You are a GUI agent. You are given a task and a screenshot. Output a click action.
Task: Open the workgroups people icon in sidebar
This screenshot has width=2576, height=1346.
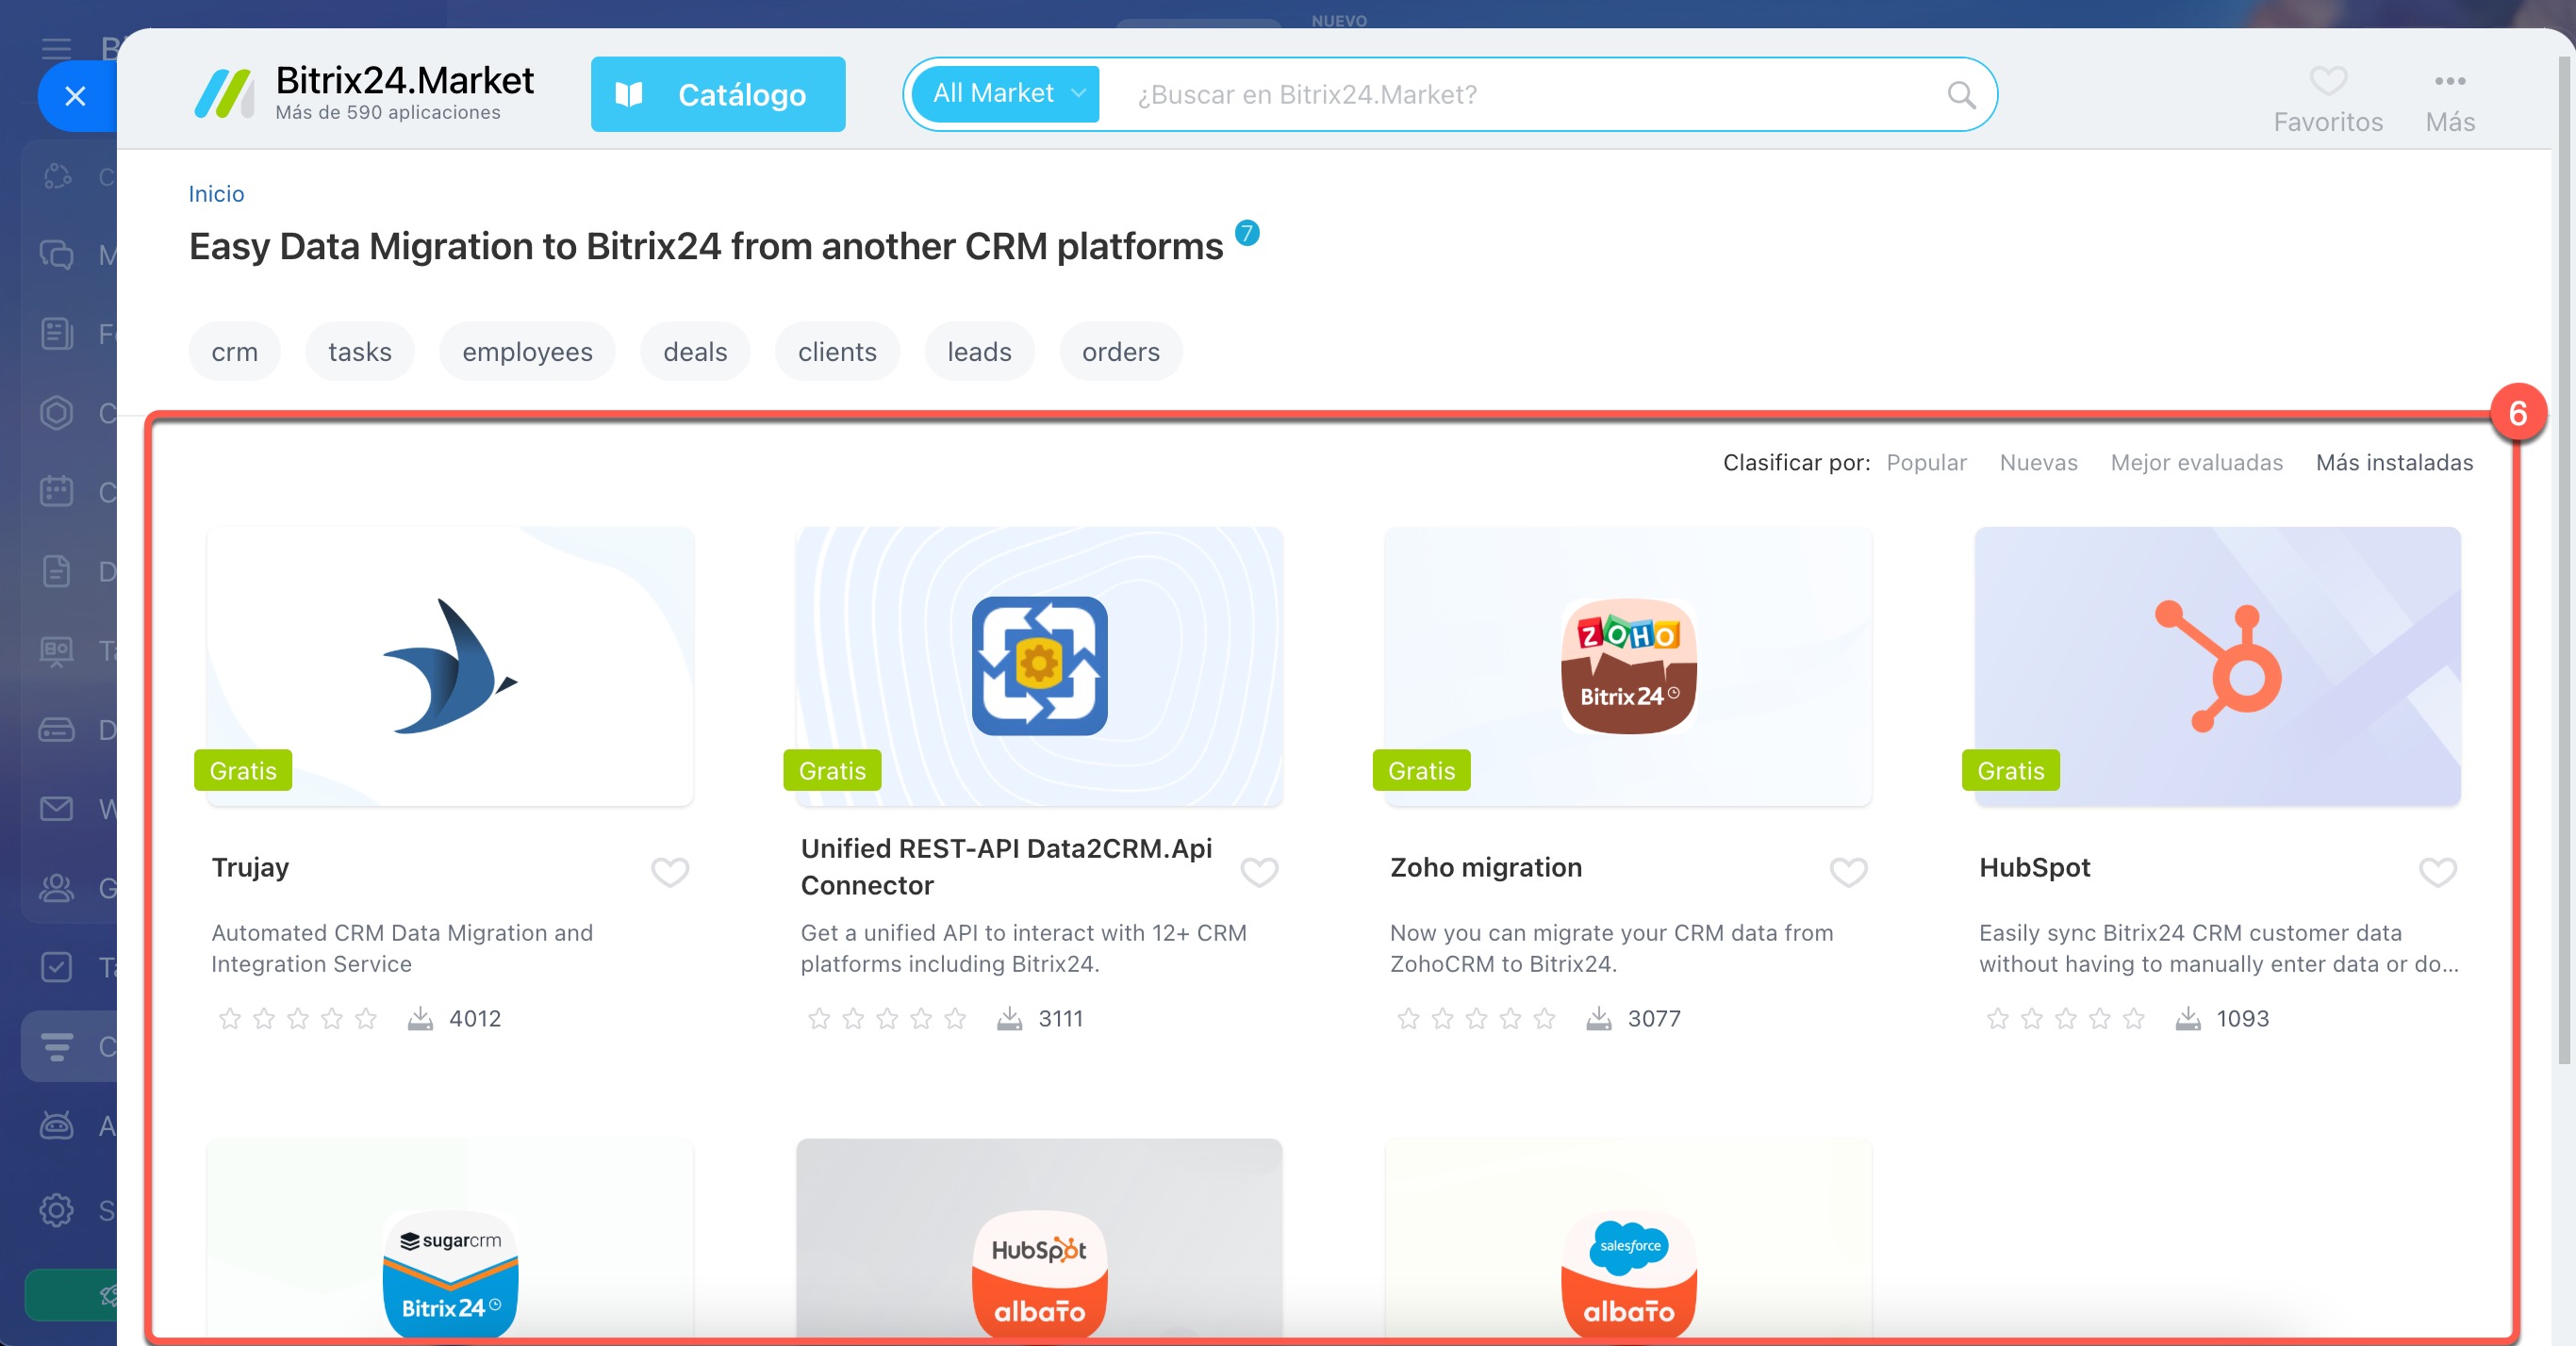pos(56,887)
